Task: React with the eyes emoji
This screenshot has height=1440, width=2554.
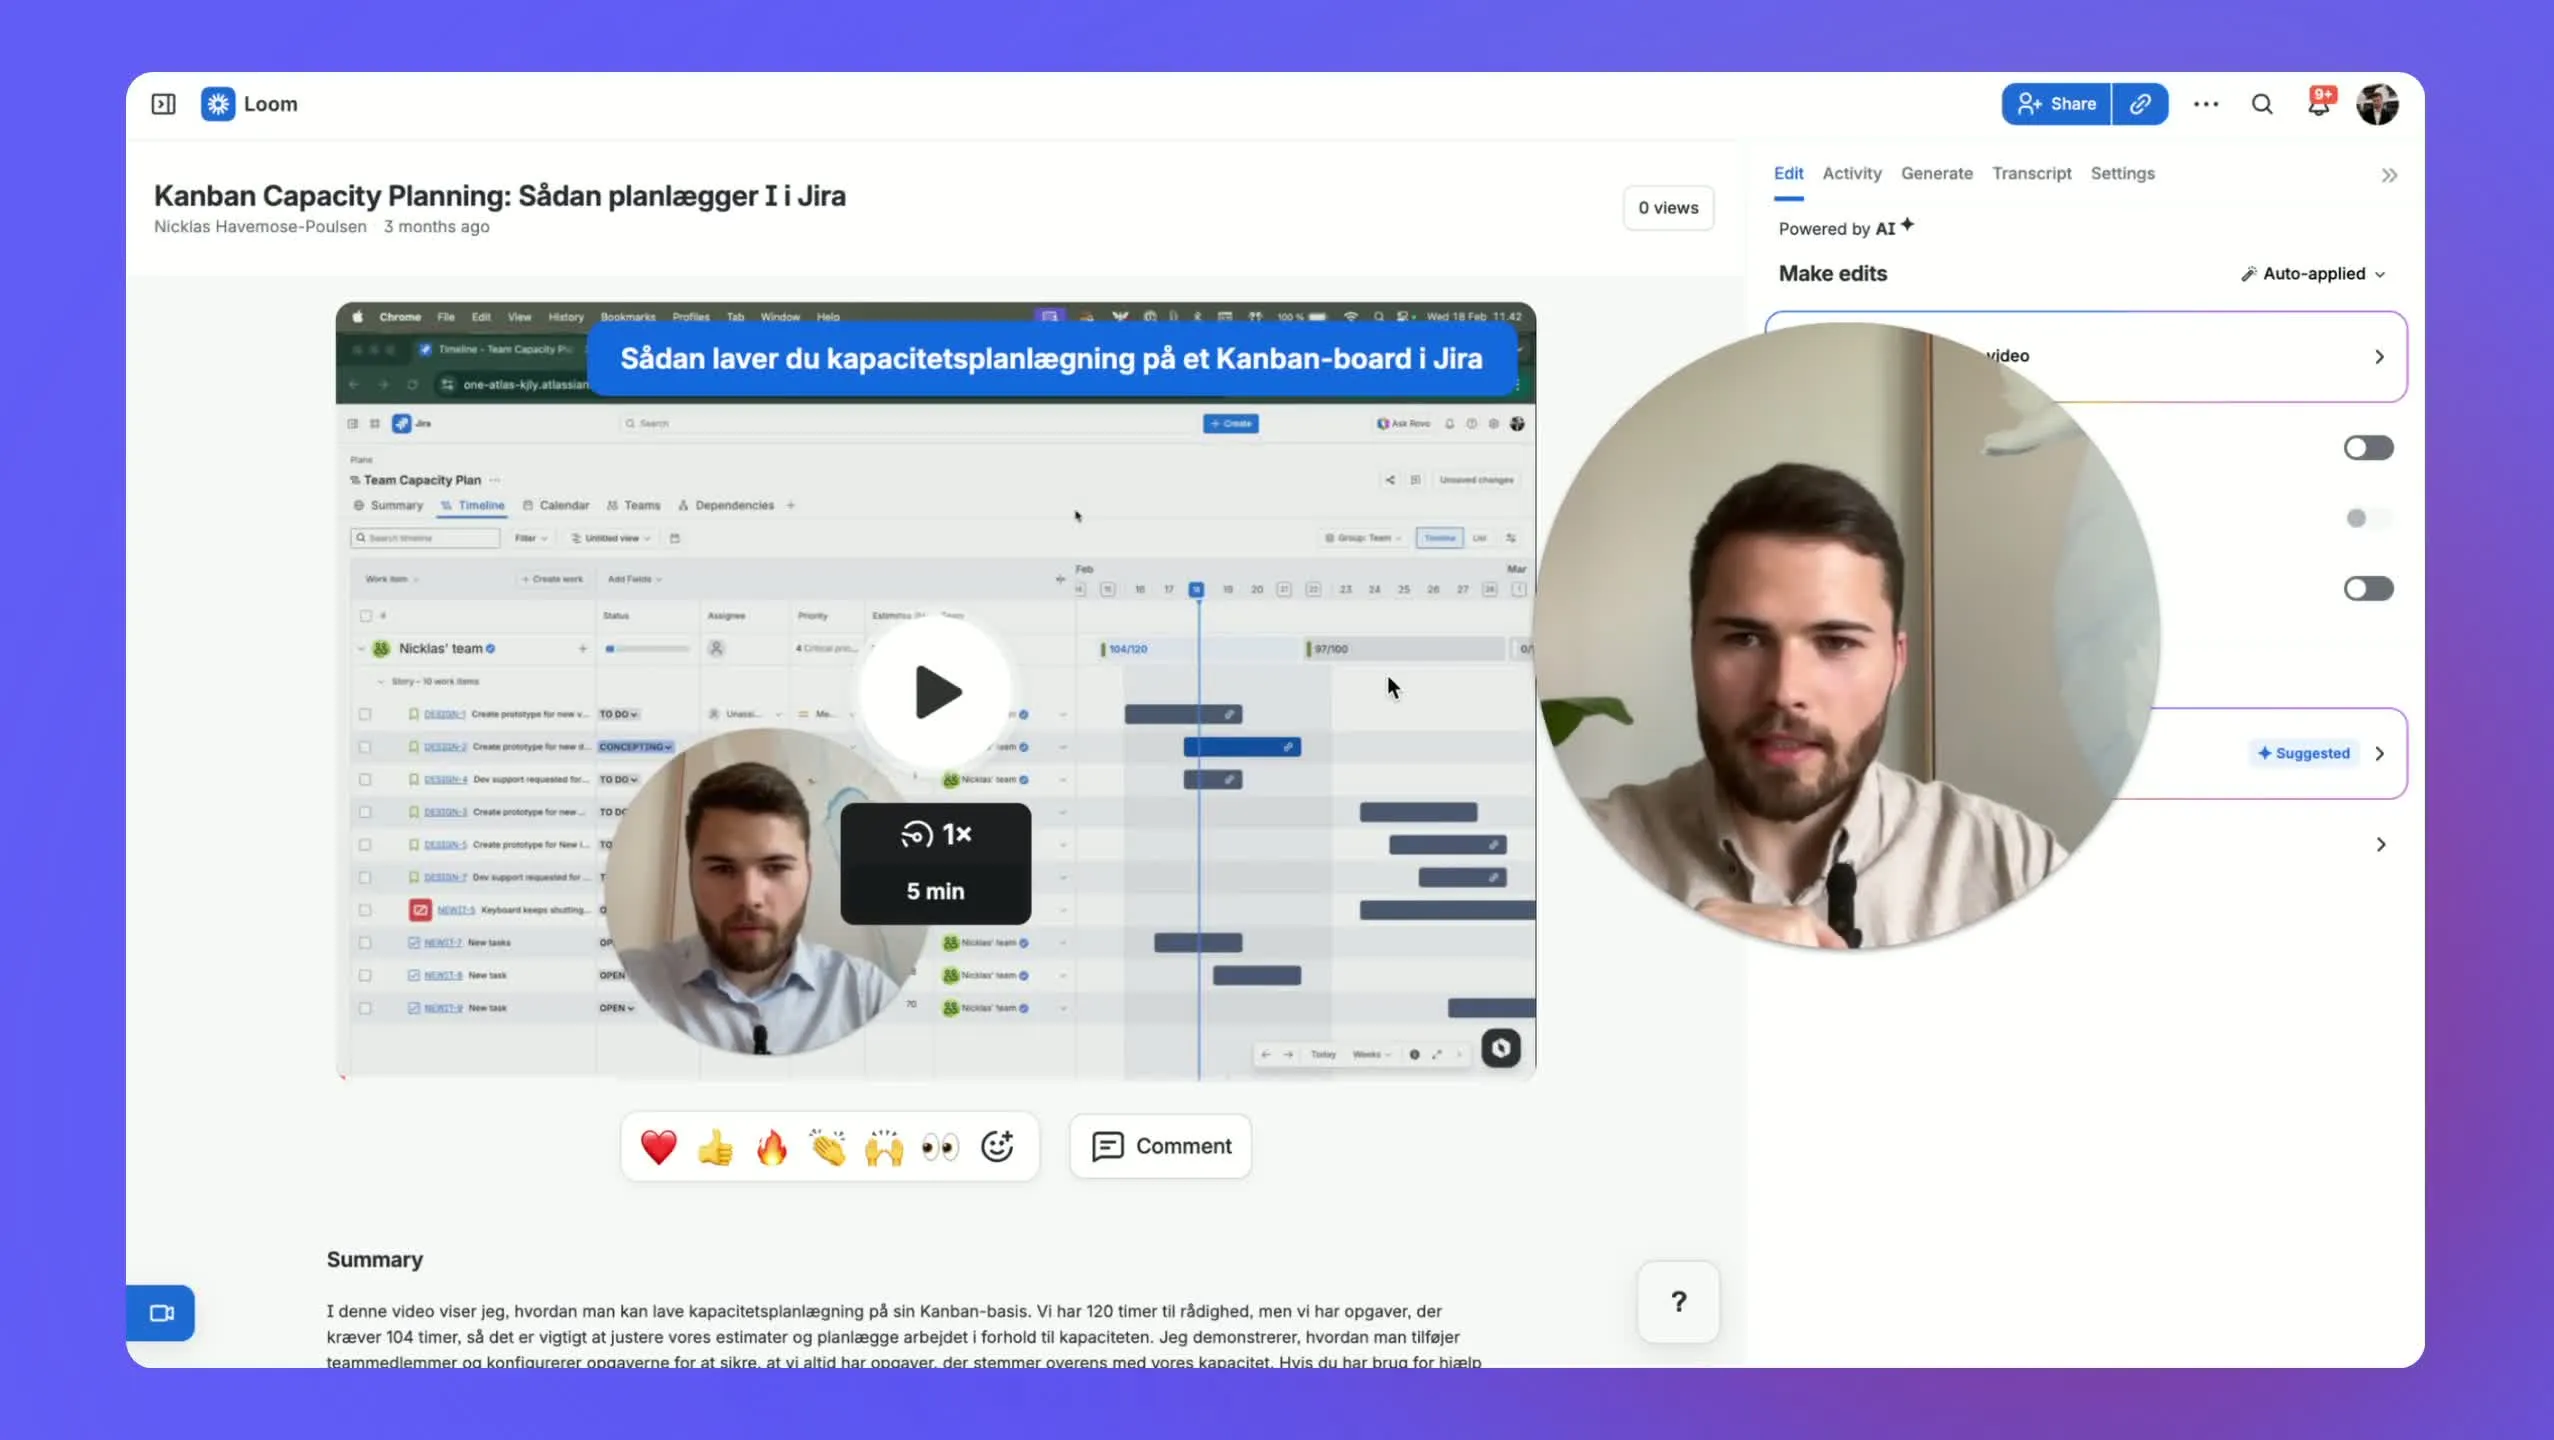Action: tap(940, 1147)
